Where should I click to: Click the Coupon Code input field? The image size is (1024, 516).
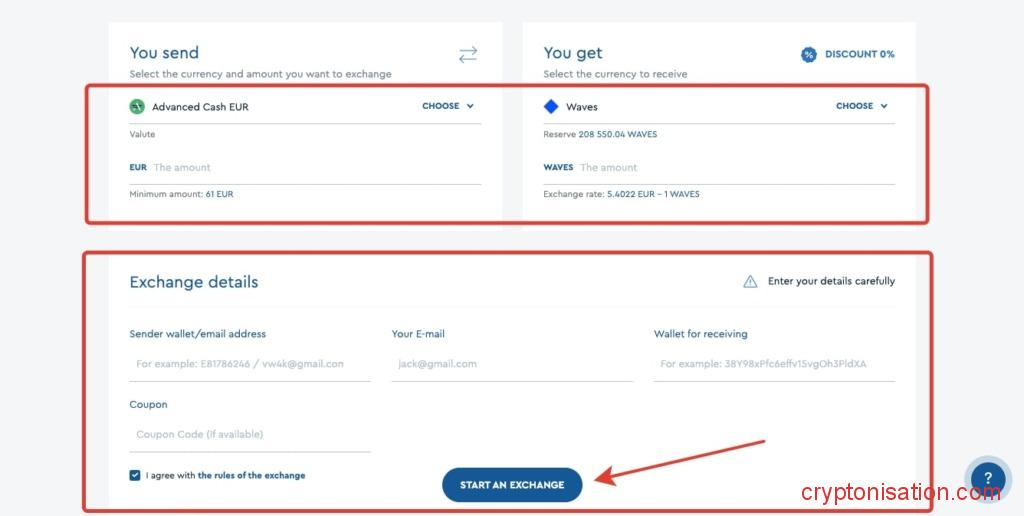[250, 435]
